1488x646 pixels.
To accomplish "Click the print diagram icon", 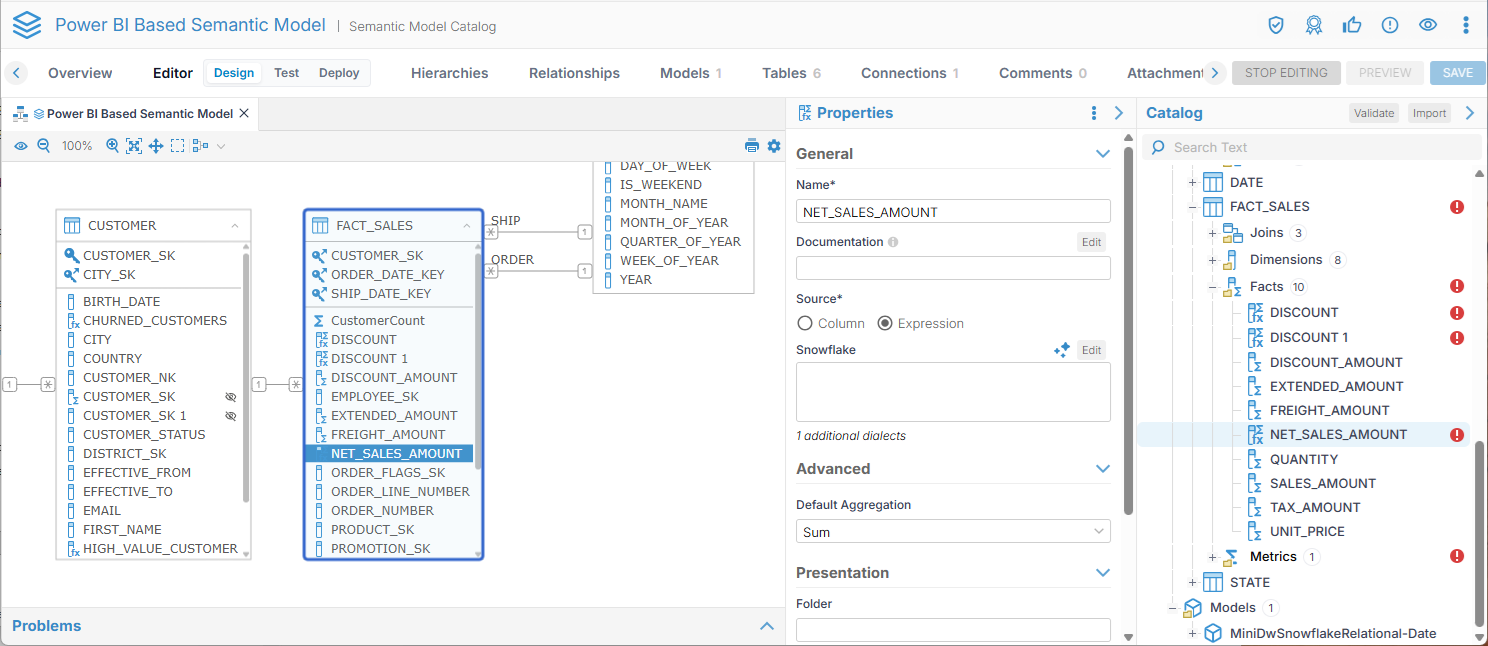I will 752,146.
